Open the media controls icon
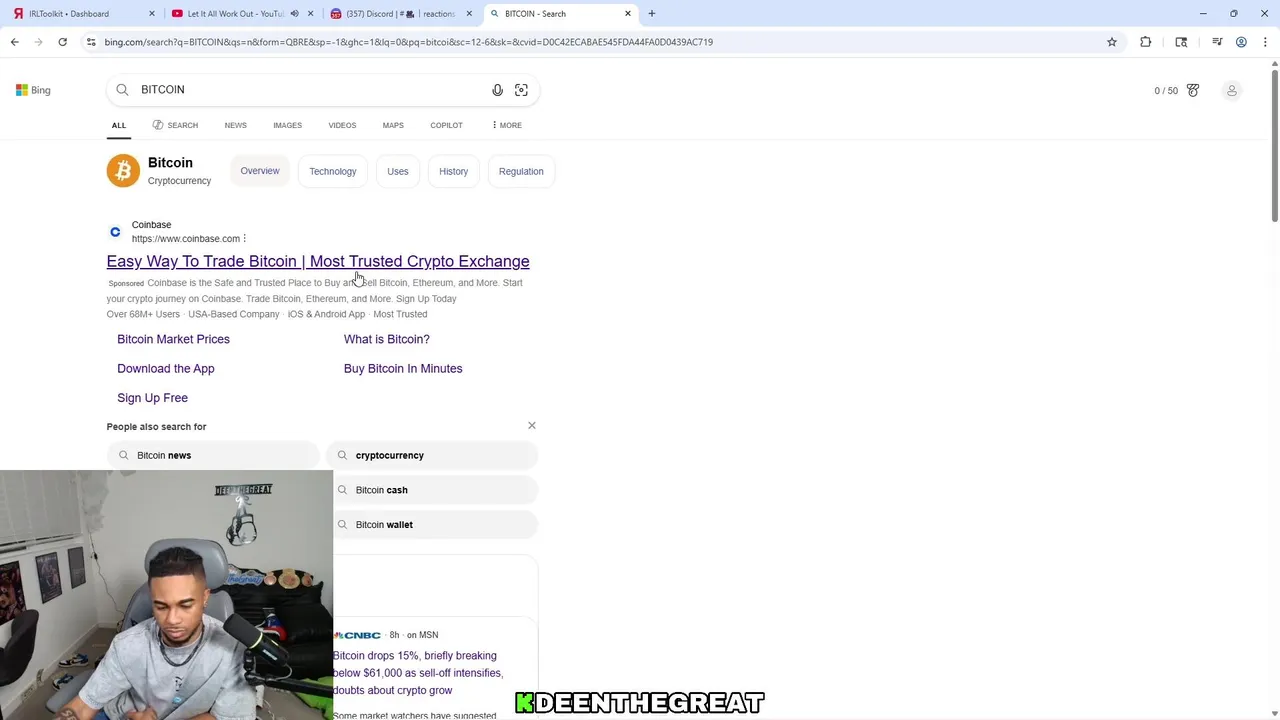 click(x=1217, y=42)
